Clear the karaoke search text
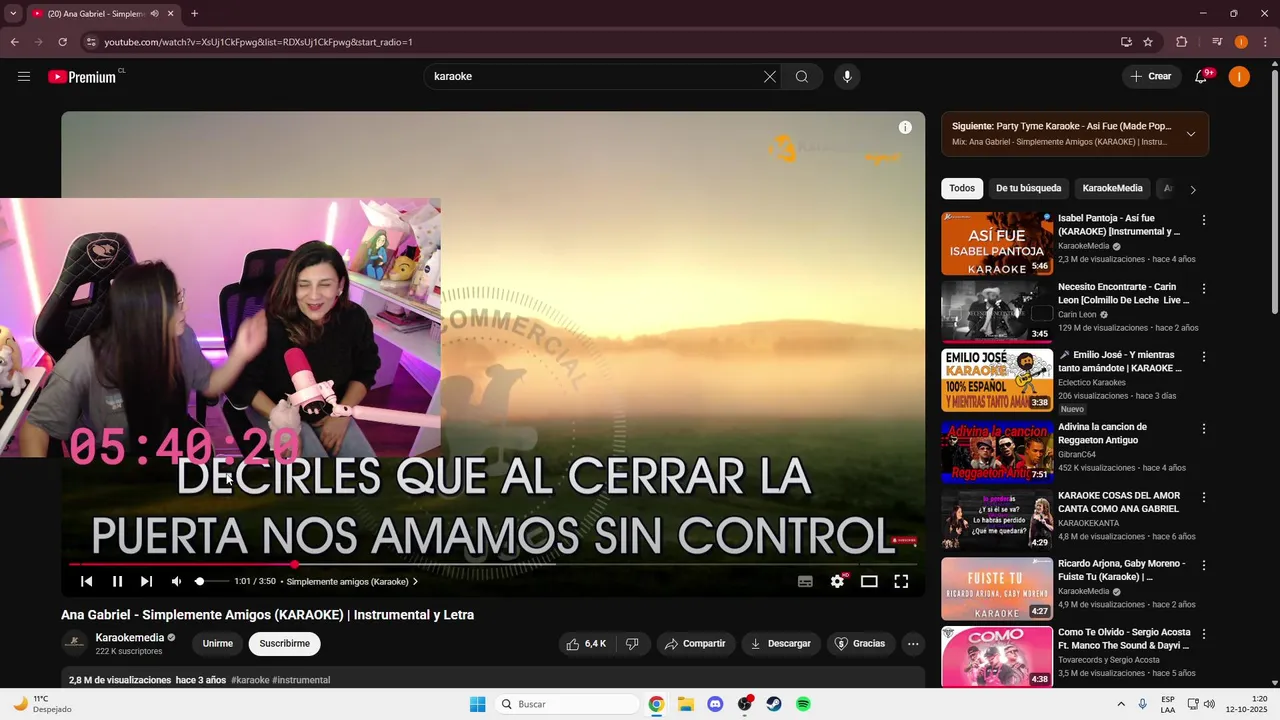Screen dimensions: 1280x720 (770, 77)
